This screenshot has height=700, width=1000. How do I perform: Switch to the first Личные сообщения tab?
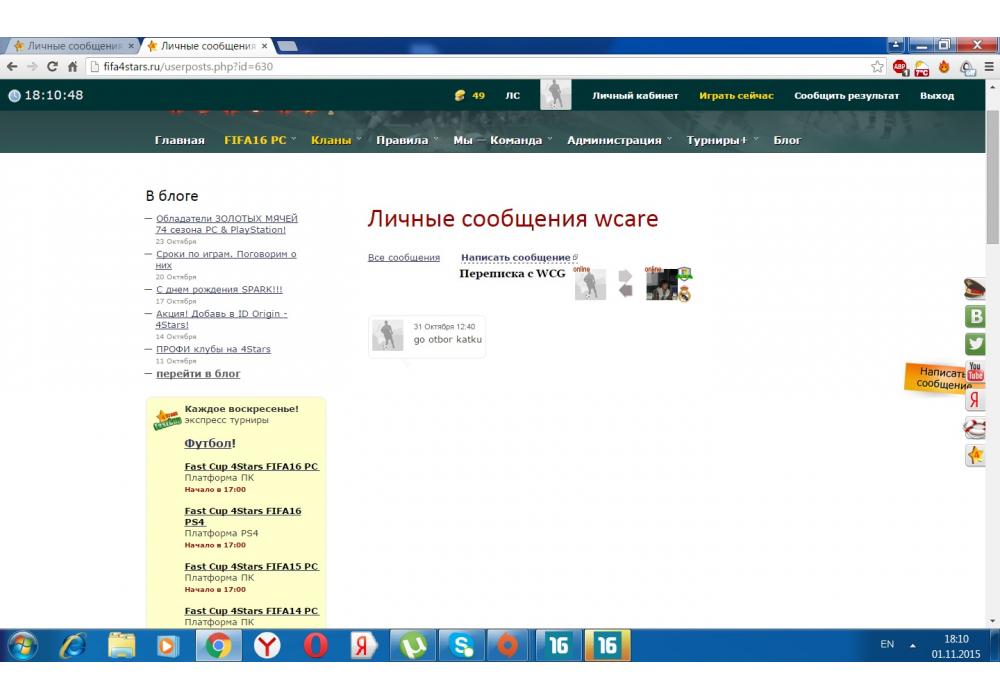tap(68, 46)
